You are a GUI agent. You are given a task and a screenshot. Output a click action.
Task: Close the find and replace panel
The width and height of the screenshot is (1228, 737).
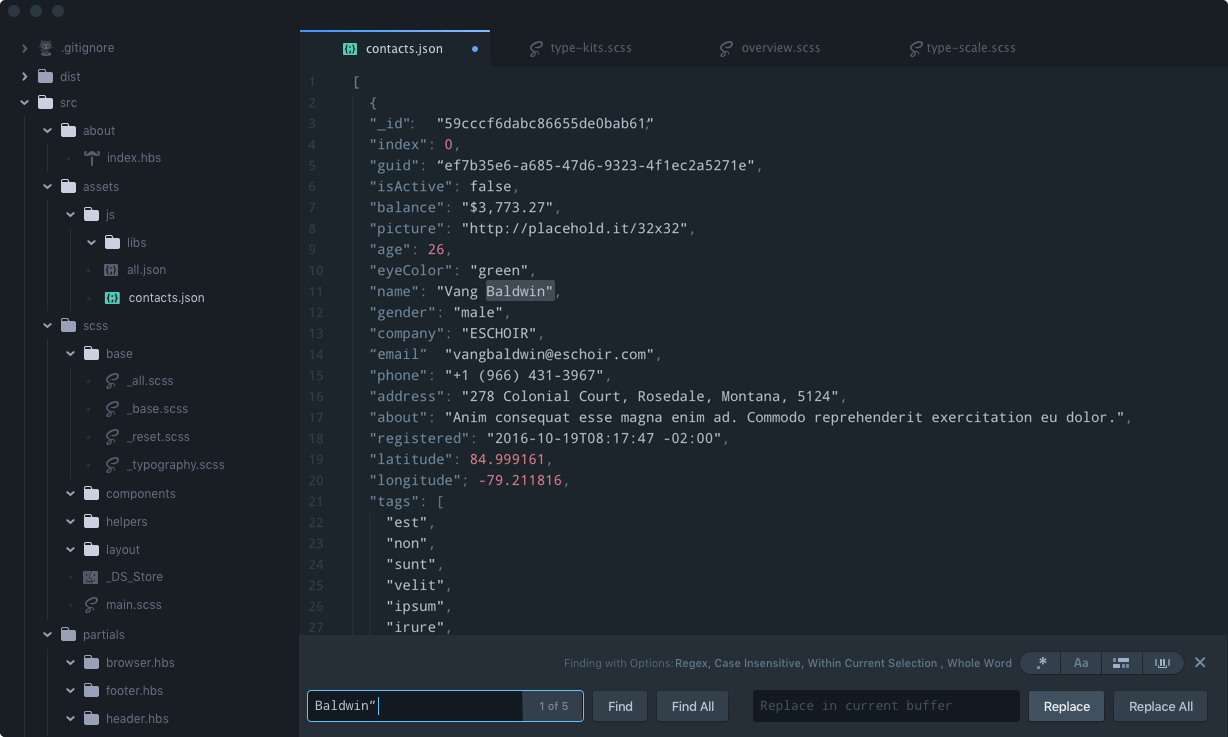(1200, 662)
